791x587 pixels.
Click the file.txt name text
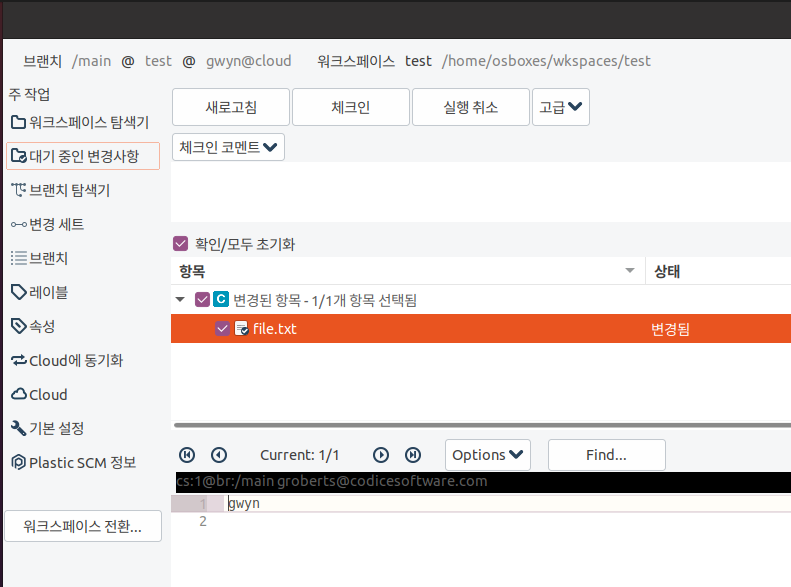click(274, 329)
